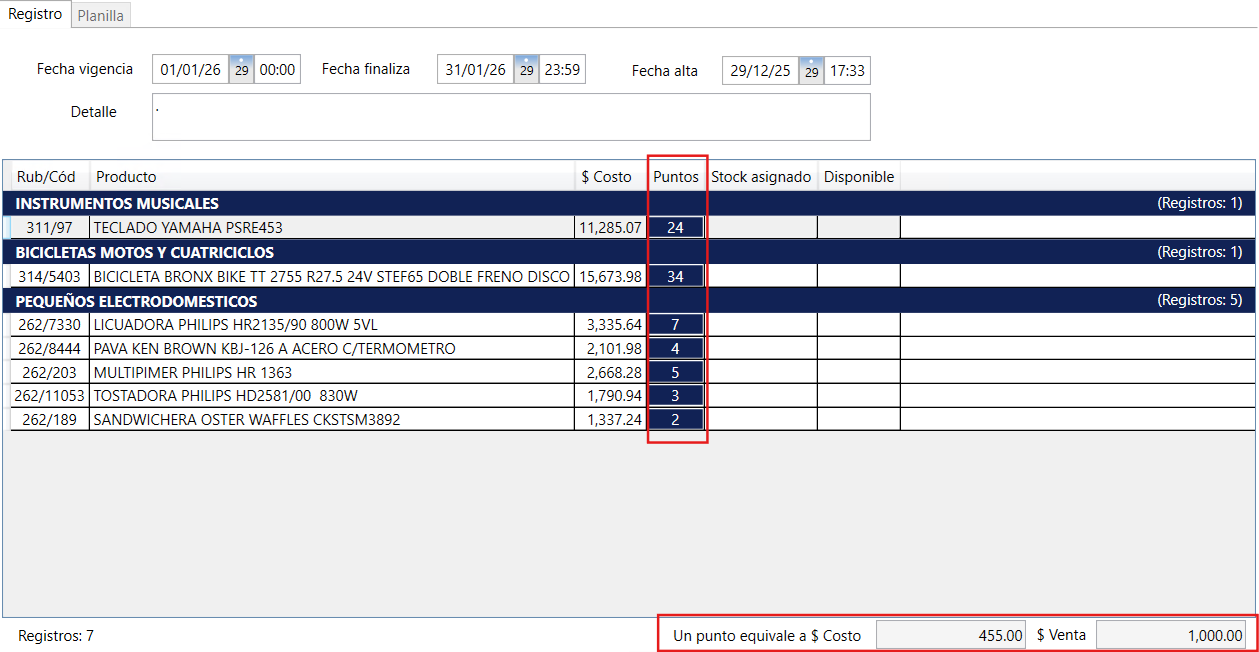Open the Fecha vigencia calendar picker icon
This screenshot has width=1259, height=652.
tap(241, 70)
